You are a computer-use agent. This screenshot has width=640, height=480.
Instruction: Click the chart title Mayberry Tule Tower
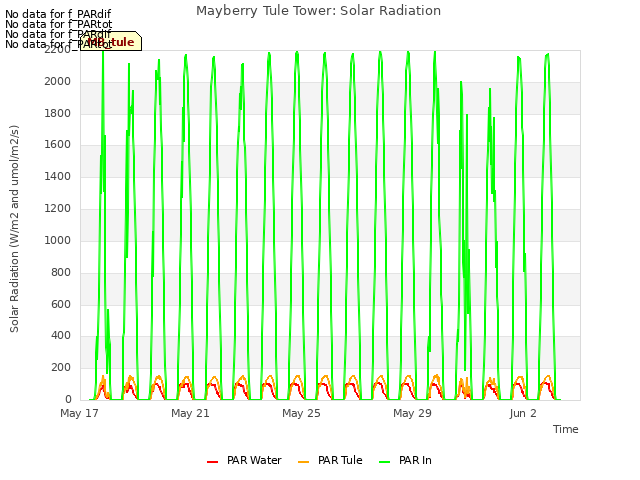(x=318, y=11)
